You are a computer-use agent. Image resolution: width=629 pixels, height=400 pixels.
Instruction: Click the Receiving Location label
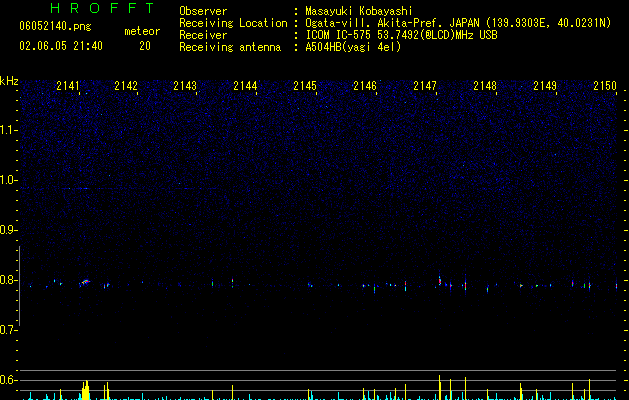point(233,23)
